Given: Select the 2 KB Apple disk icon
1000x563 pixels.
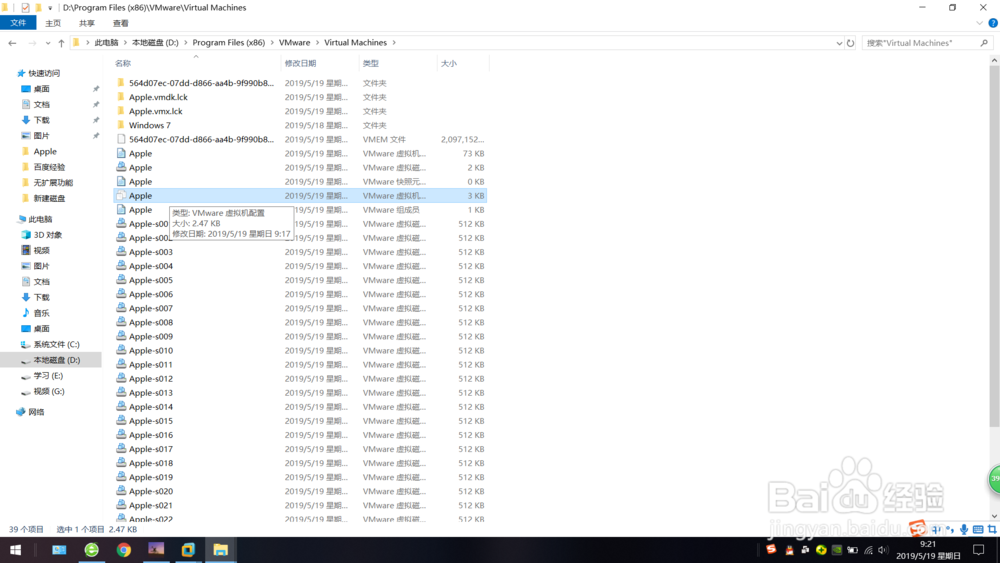Looking at the screenshot, I should (121, 167).
